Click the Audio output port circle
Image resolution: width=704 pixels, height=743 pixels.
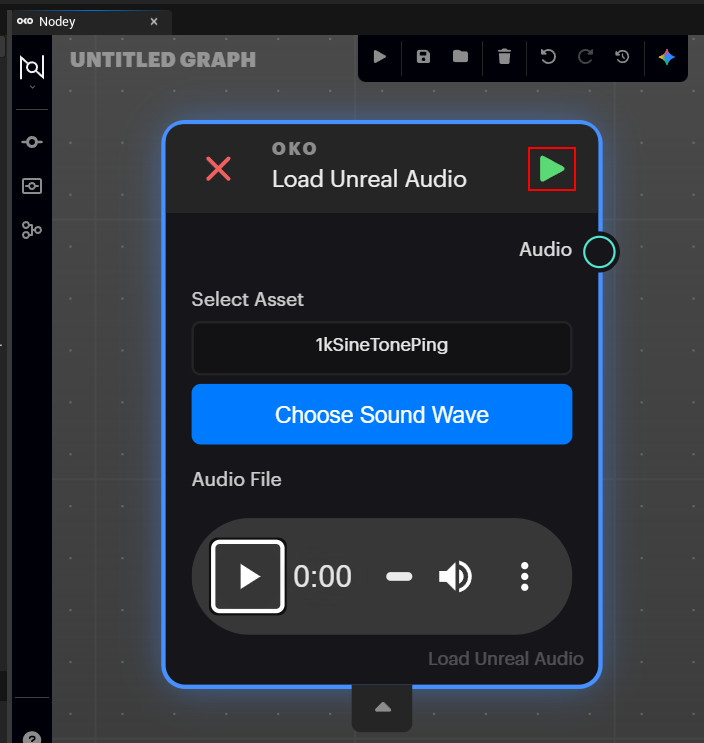click(599, 252)
